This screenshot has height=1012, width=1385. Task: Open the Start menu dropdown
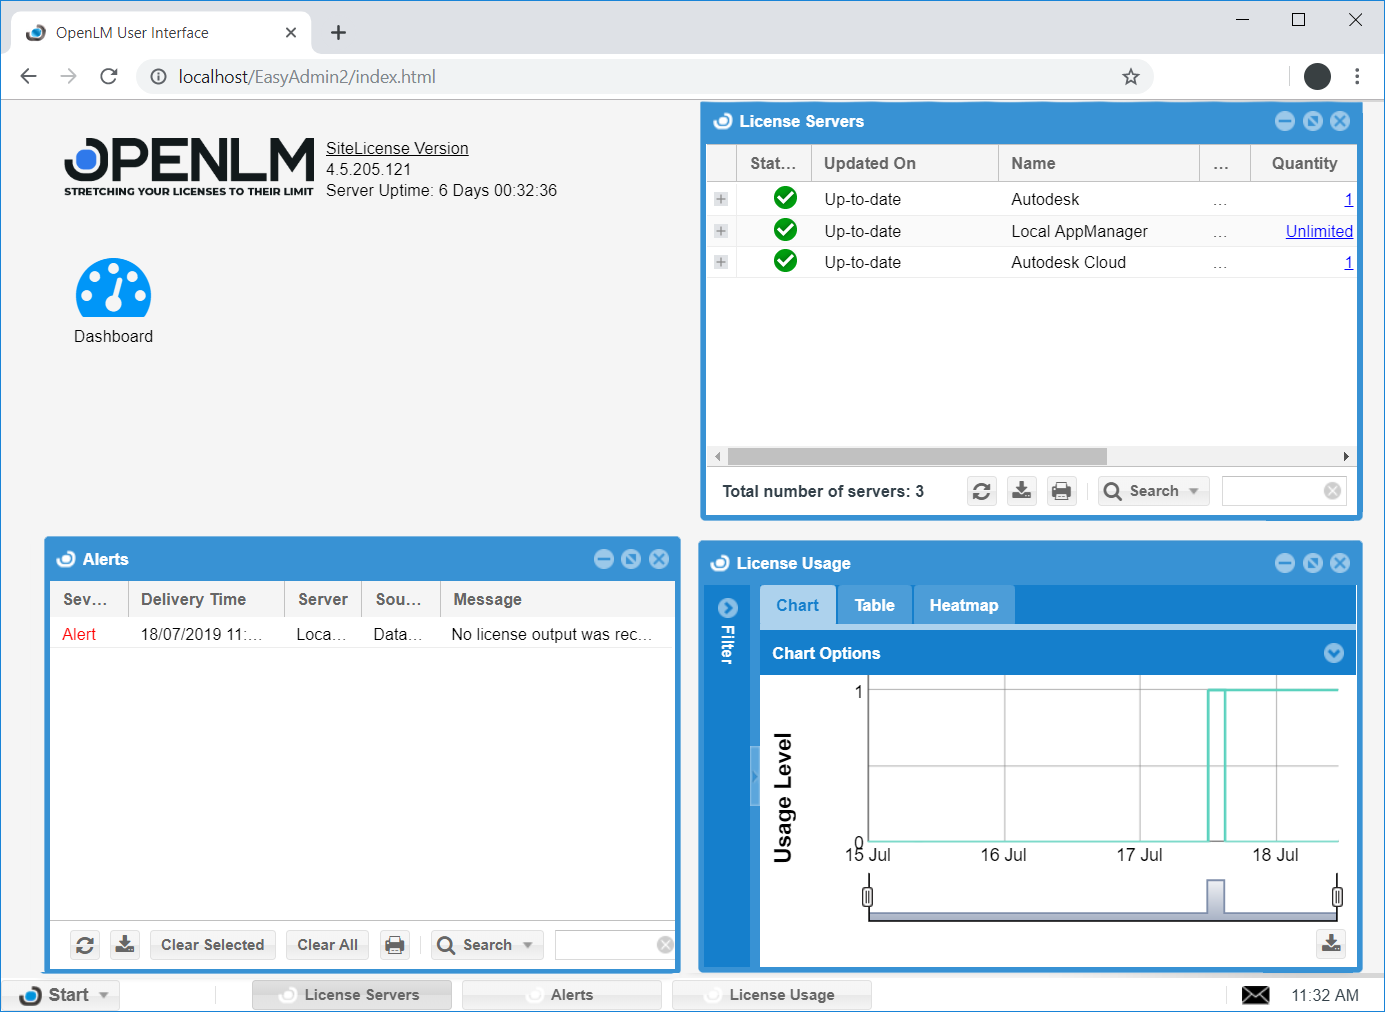(68, 995)
